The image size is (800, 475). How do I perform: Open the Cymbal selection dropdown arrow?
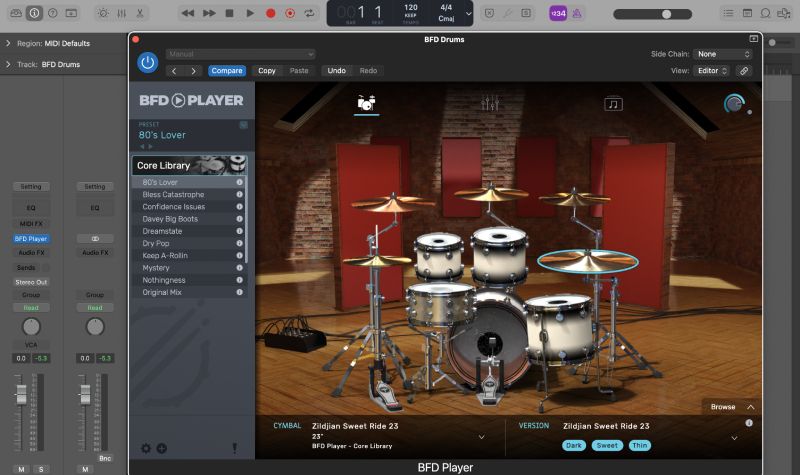481,437
